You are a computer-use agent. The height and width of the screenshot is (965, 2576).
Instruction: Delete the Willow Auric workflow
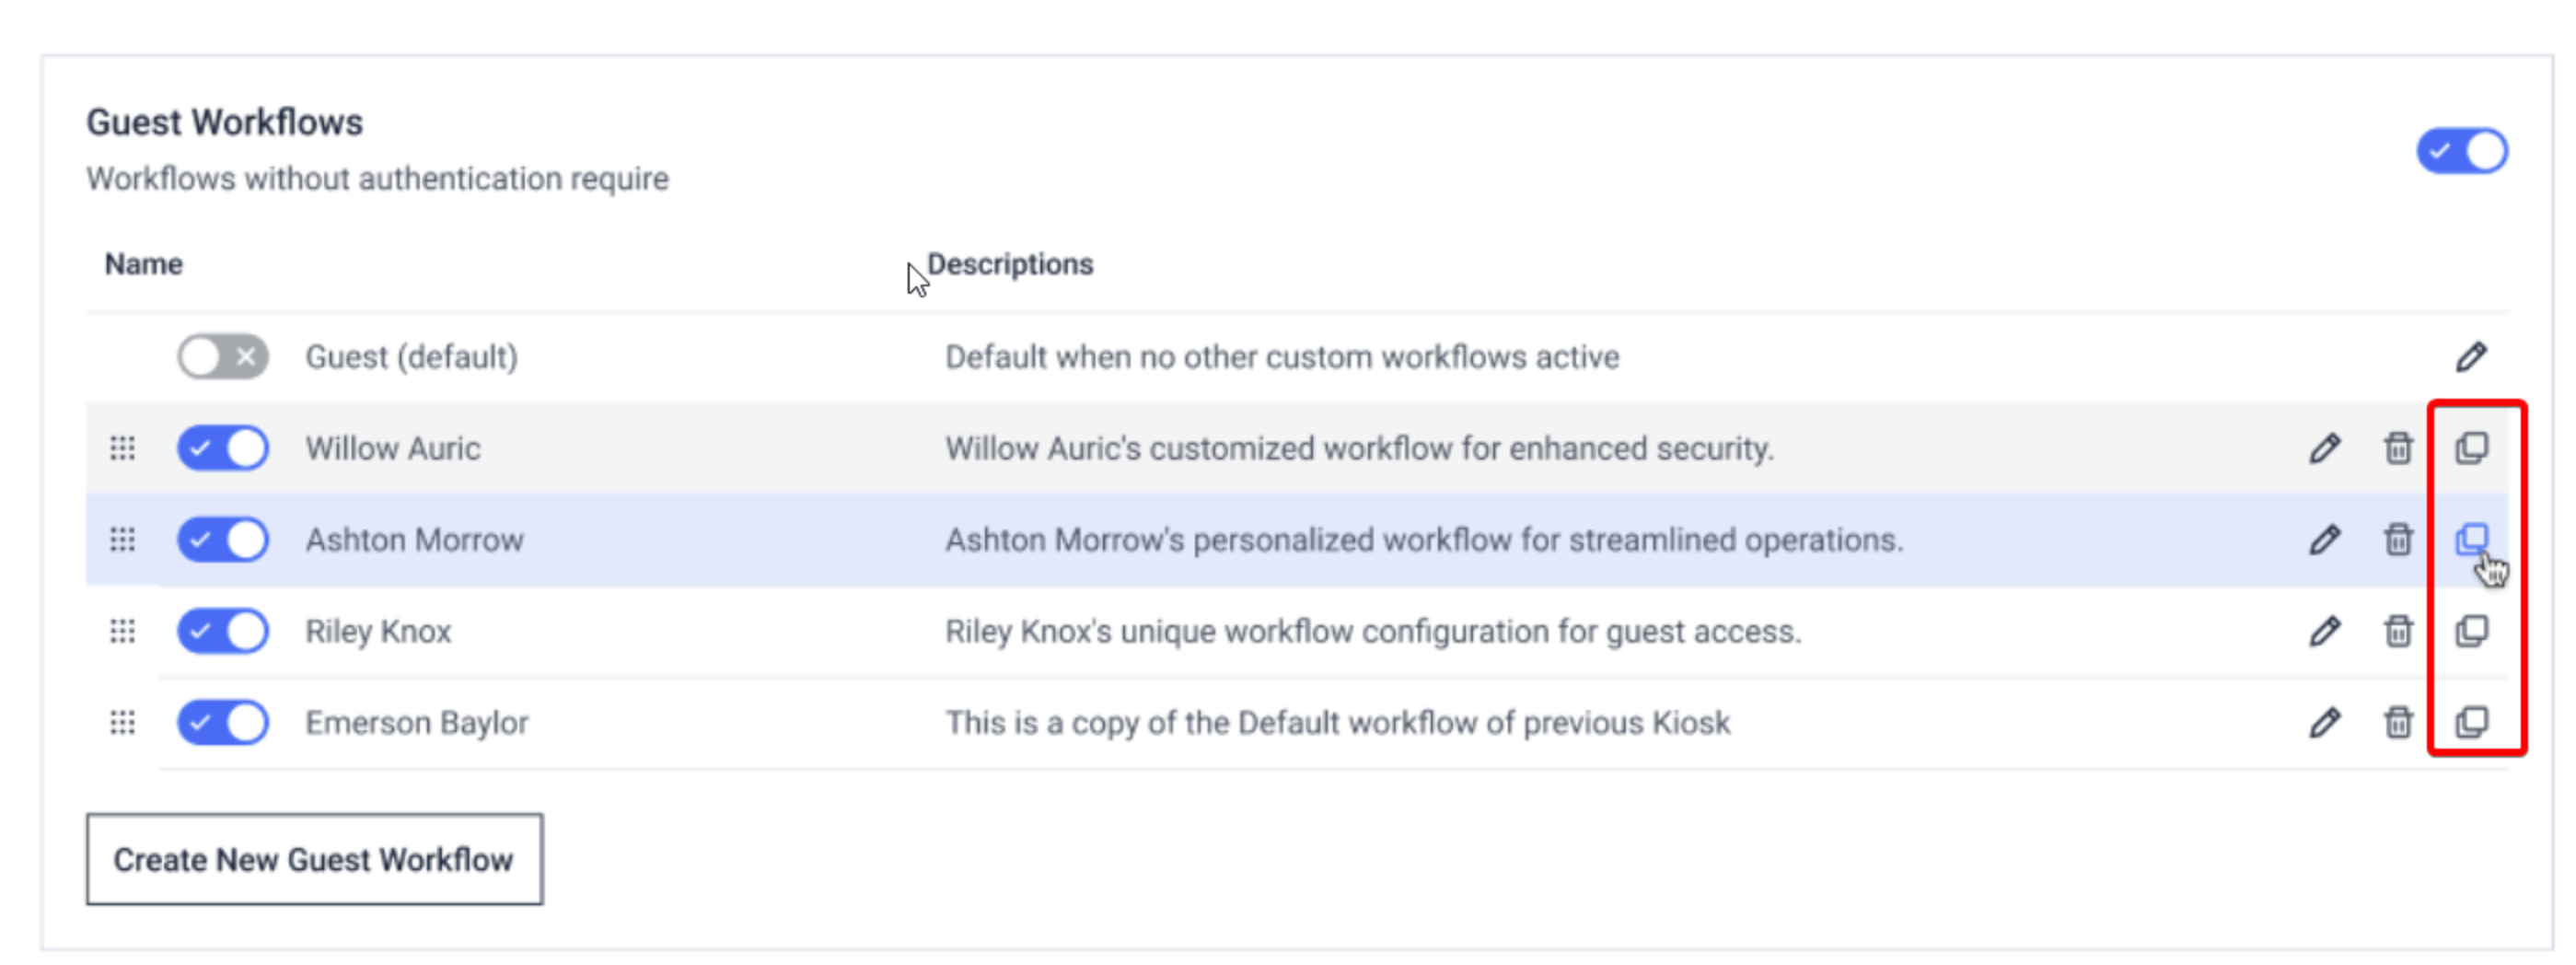[x=2397, y=448]
